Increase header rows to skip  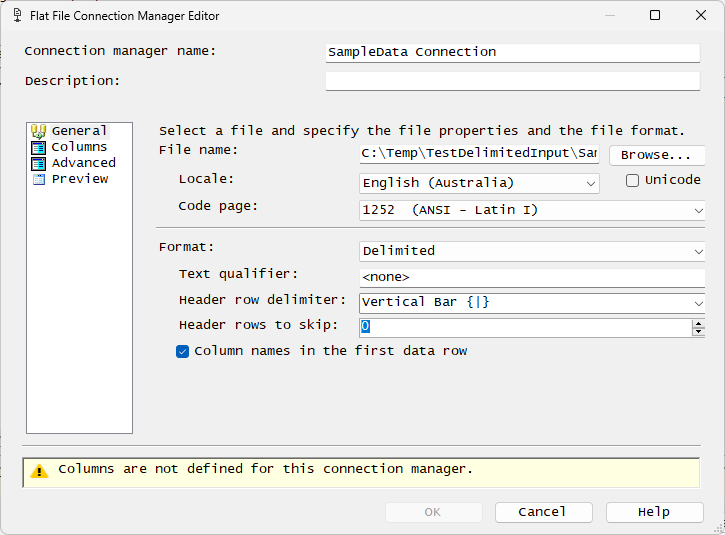pos(698,324)
